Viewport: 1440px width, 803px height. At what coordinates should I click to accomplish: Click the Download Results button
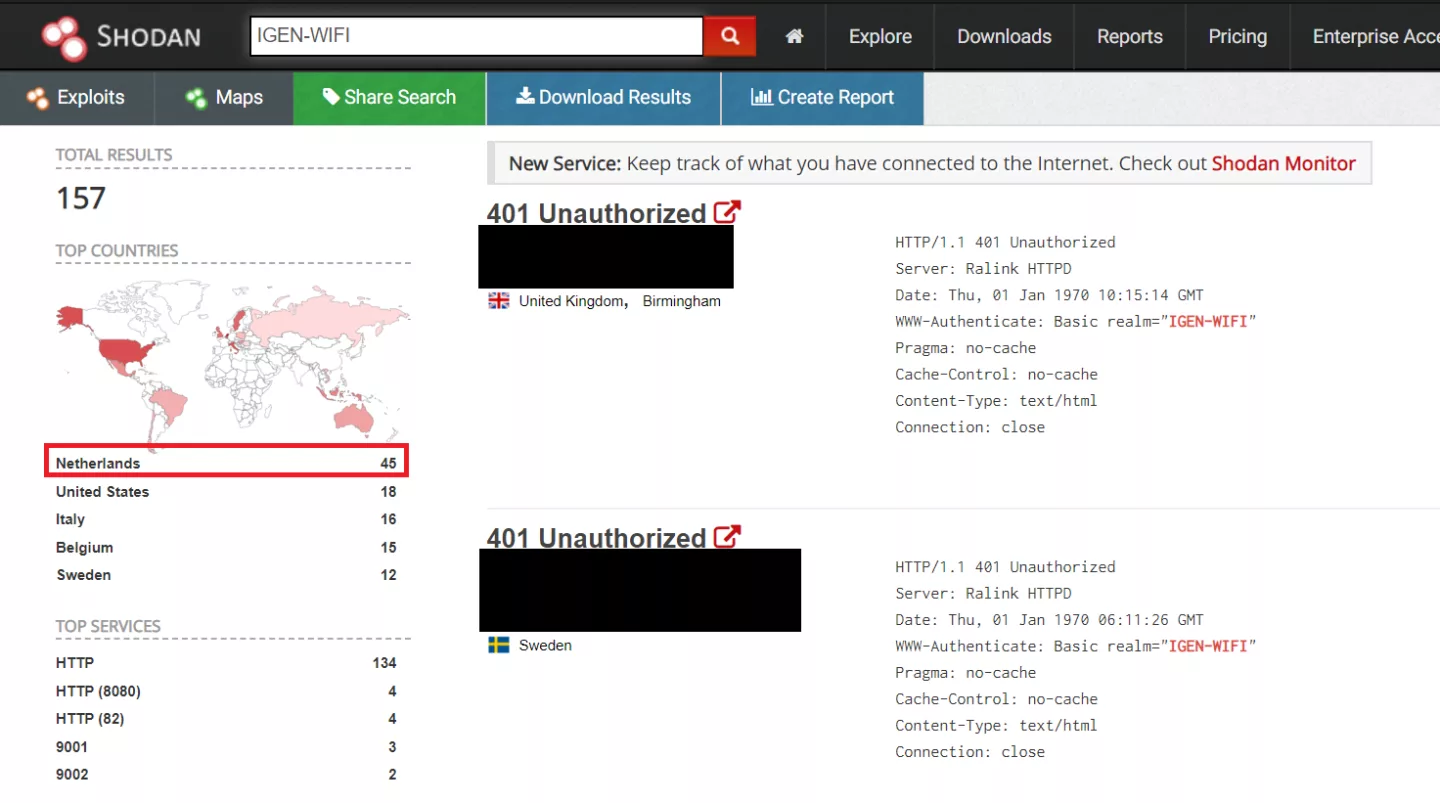pos(604,97)
